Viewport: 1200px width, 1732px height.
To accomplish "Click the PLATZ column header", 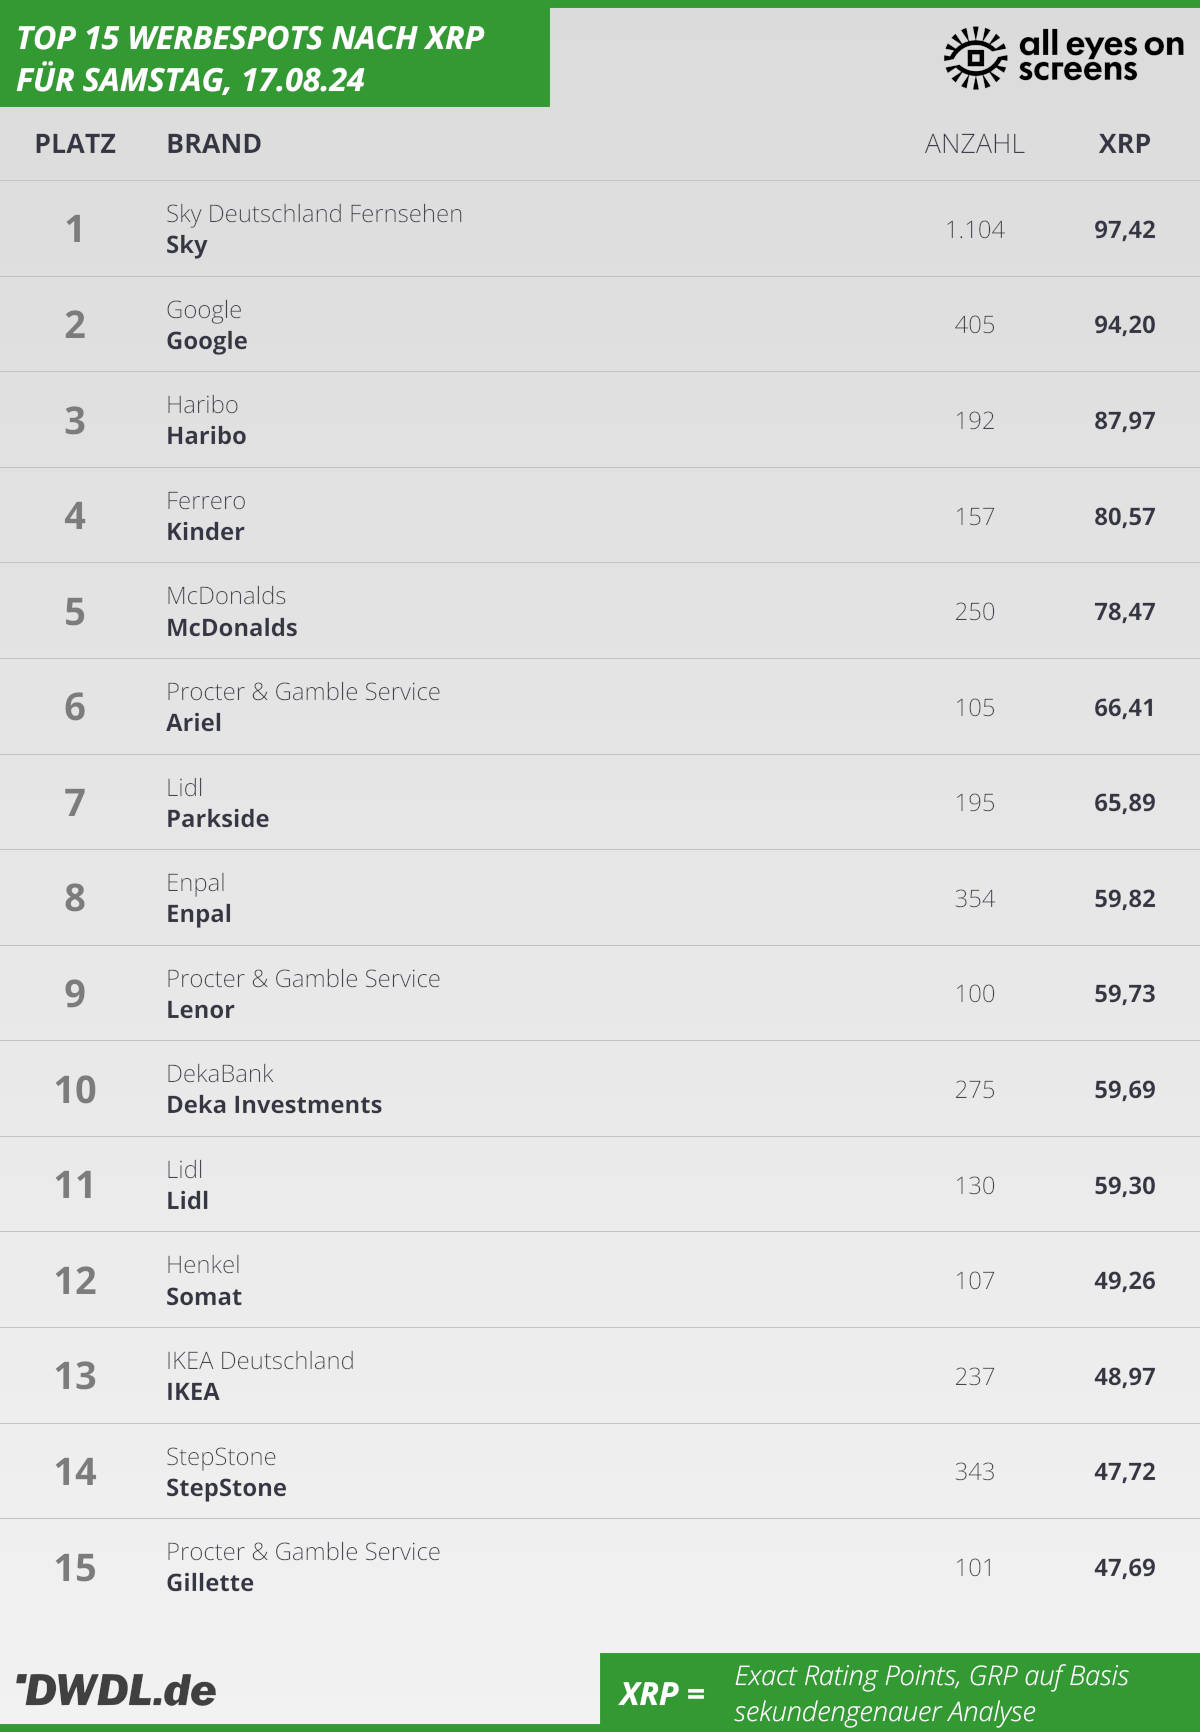I will coord(75,144).
